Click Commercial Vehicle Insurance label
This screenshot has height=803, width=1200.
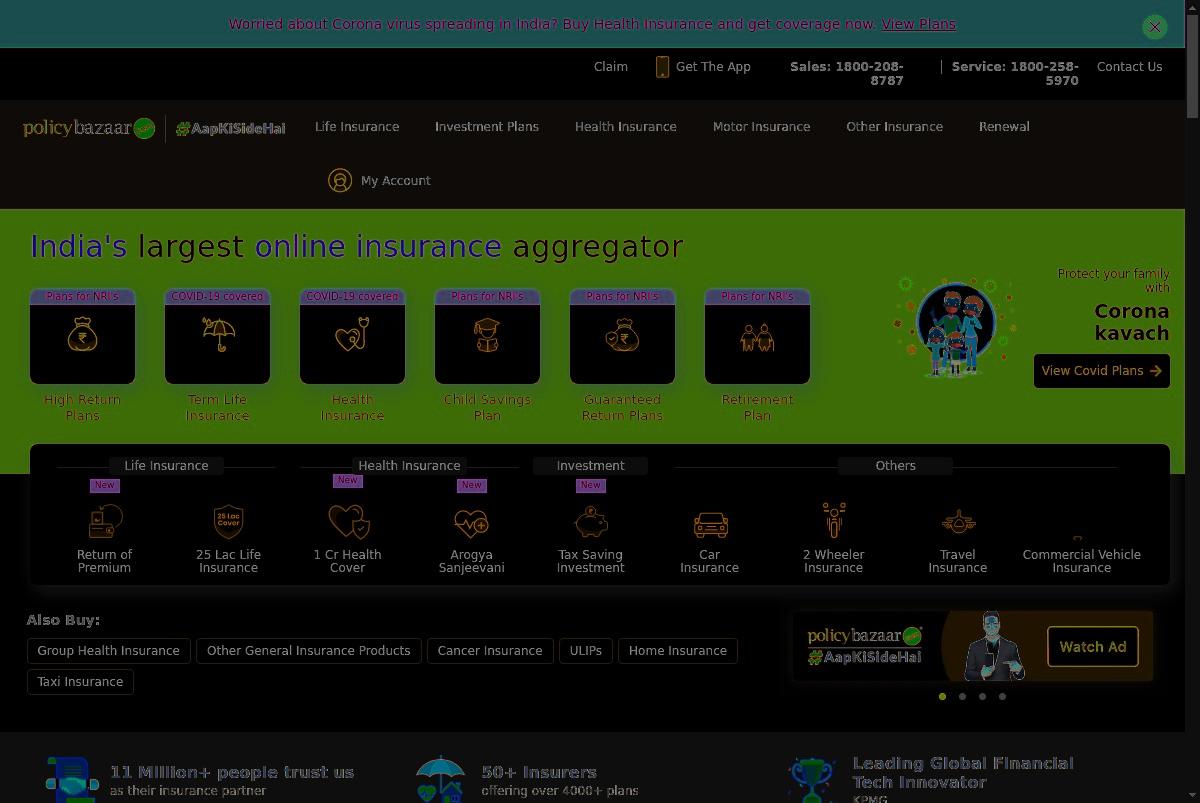click(1082, 561)
